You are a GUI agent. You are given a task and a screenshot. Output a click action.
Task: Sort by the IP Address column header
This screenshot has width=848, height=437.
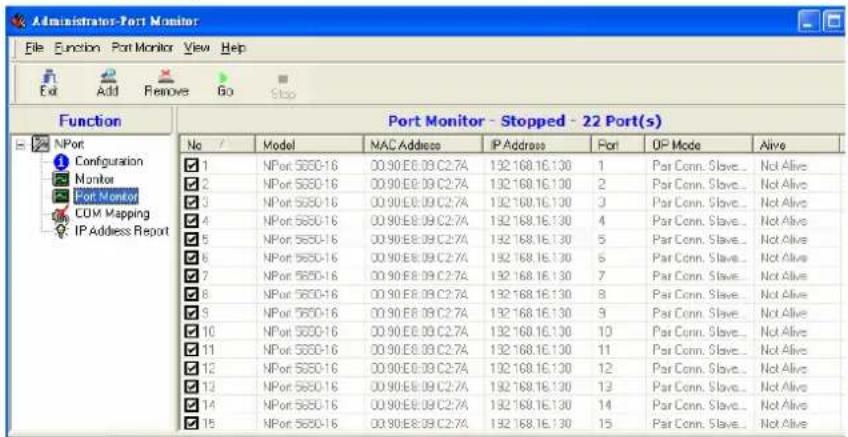(x=536, y=145)
